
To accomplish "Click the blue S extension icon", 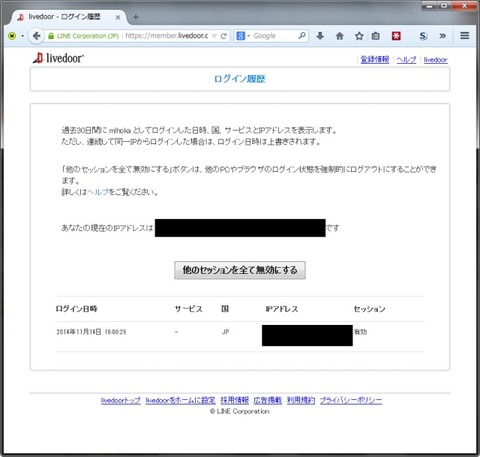I will [x=423, y=36].
